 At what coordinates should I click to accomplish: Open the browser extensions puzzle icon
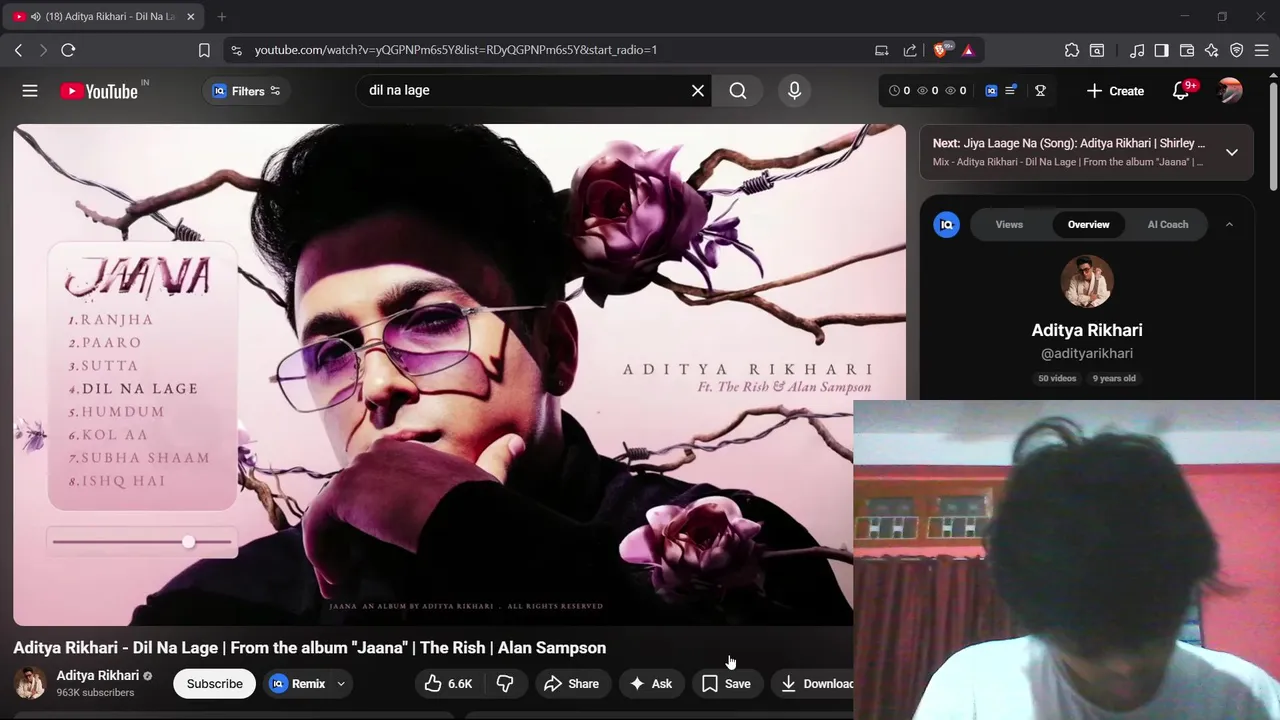[1072, 50]
